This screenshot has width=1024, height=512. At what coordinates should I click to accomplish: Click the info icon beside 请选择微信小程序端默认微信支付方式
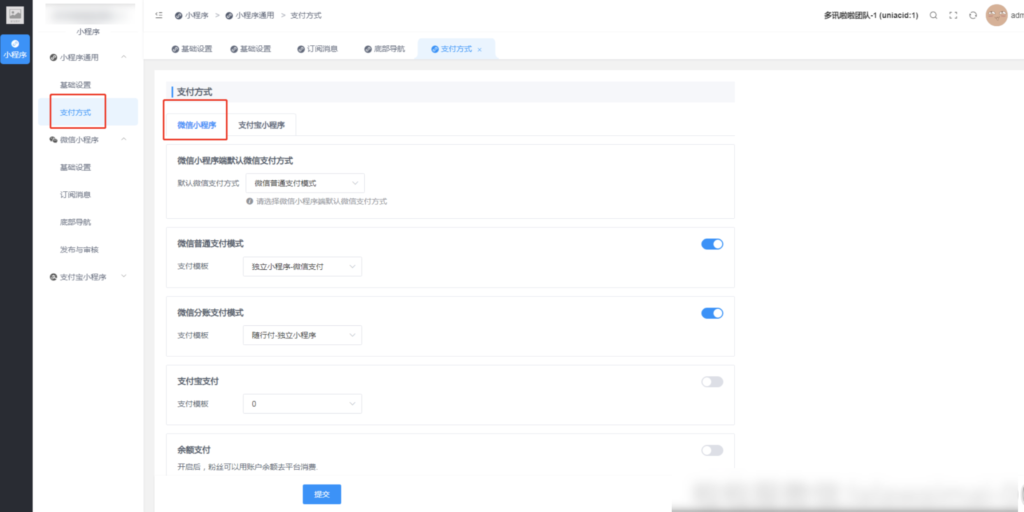tap(249, 201)
